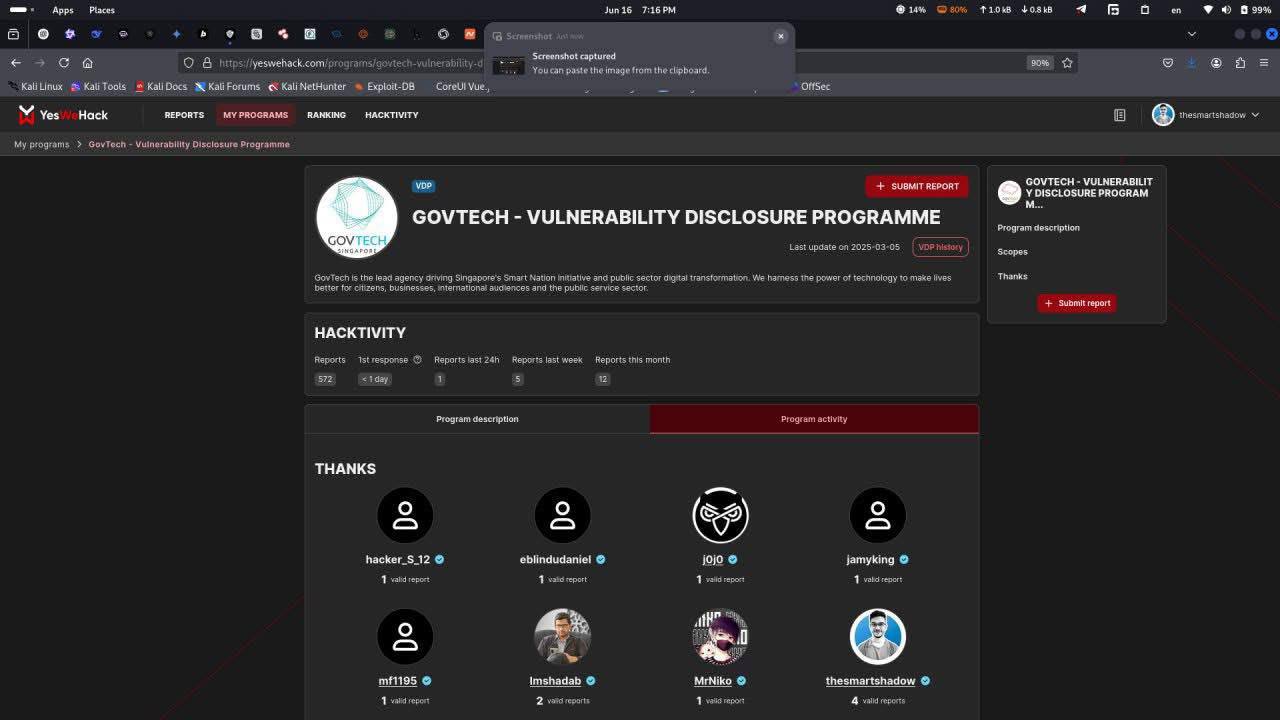Dismiss the Screenshot captured notification
This screenshot has height=720, width=1280.
point(781,36)
